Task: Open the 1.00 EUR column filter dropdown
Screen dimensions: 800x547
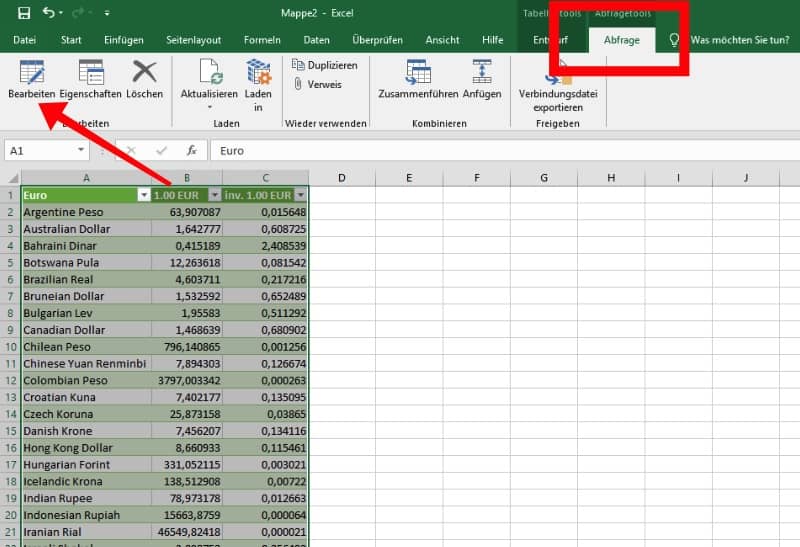Action: [213, 195]
